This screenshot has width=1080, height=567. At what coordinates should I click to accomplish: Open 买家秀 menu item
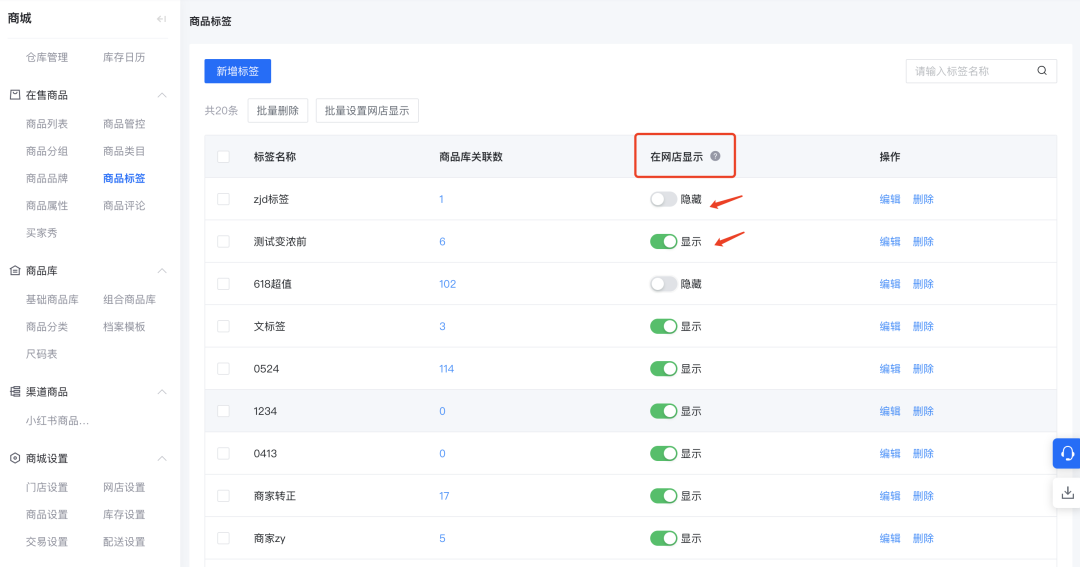41,233
